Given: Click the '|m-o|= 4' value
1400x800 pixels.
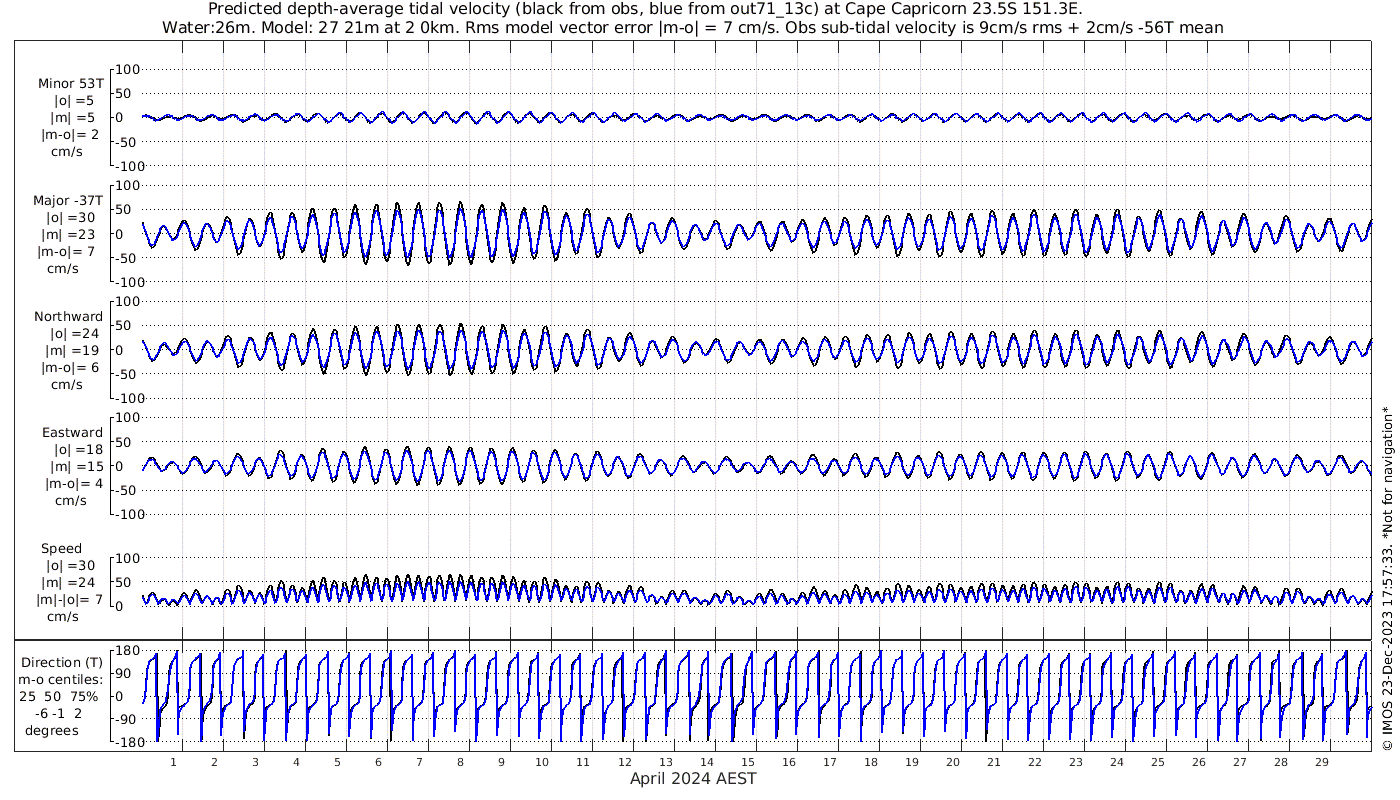Looking at the screenshot, I should click(72, 484).
